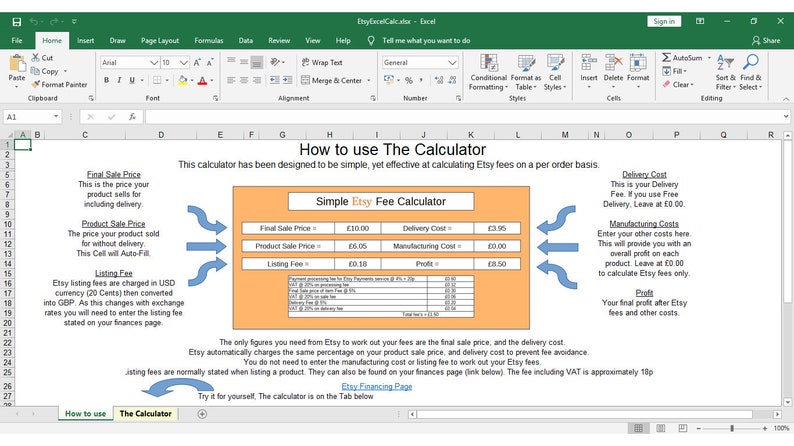Open Sort & Filter menu
The image size is (794, 446).
tap(725, 72)
